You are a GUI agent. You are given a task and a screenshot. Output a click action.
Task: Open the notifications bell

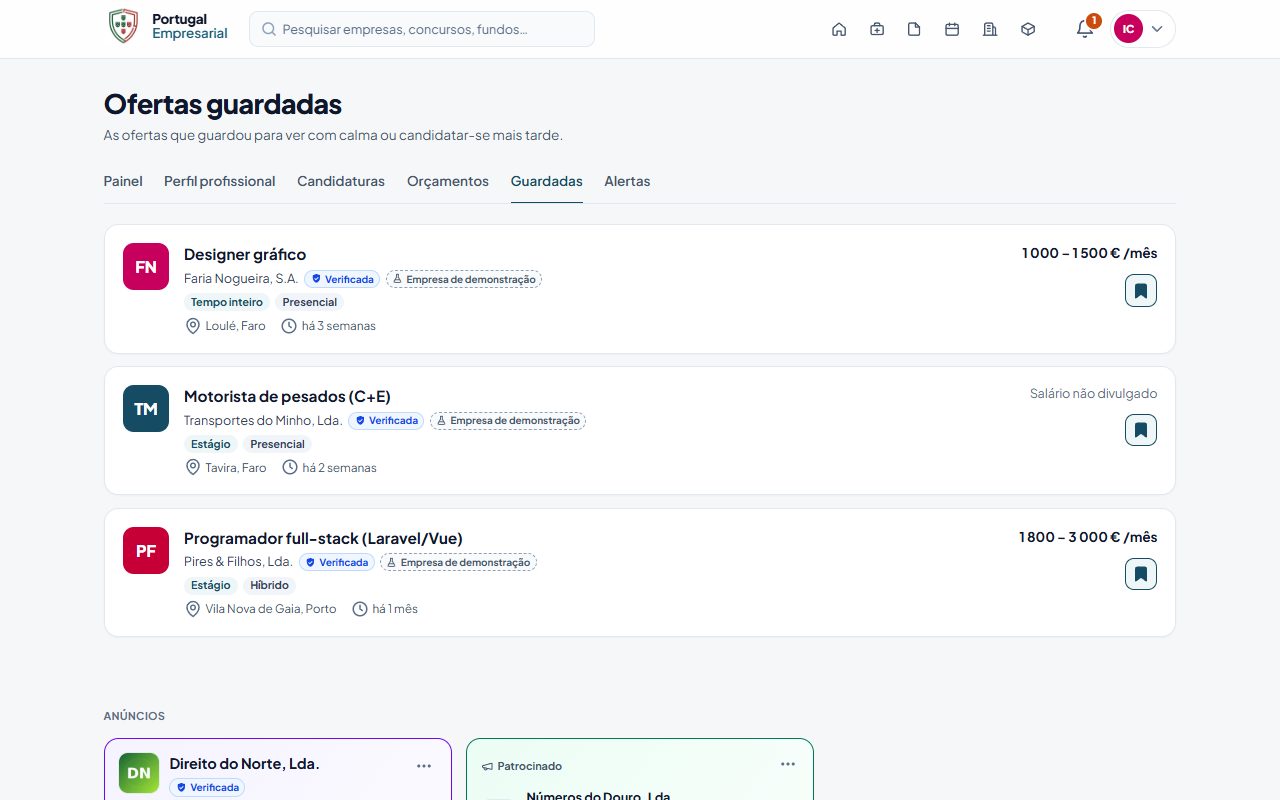pos(1085,29)
